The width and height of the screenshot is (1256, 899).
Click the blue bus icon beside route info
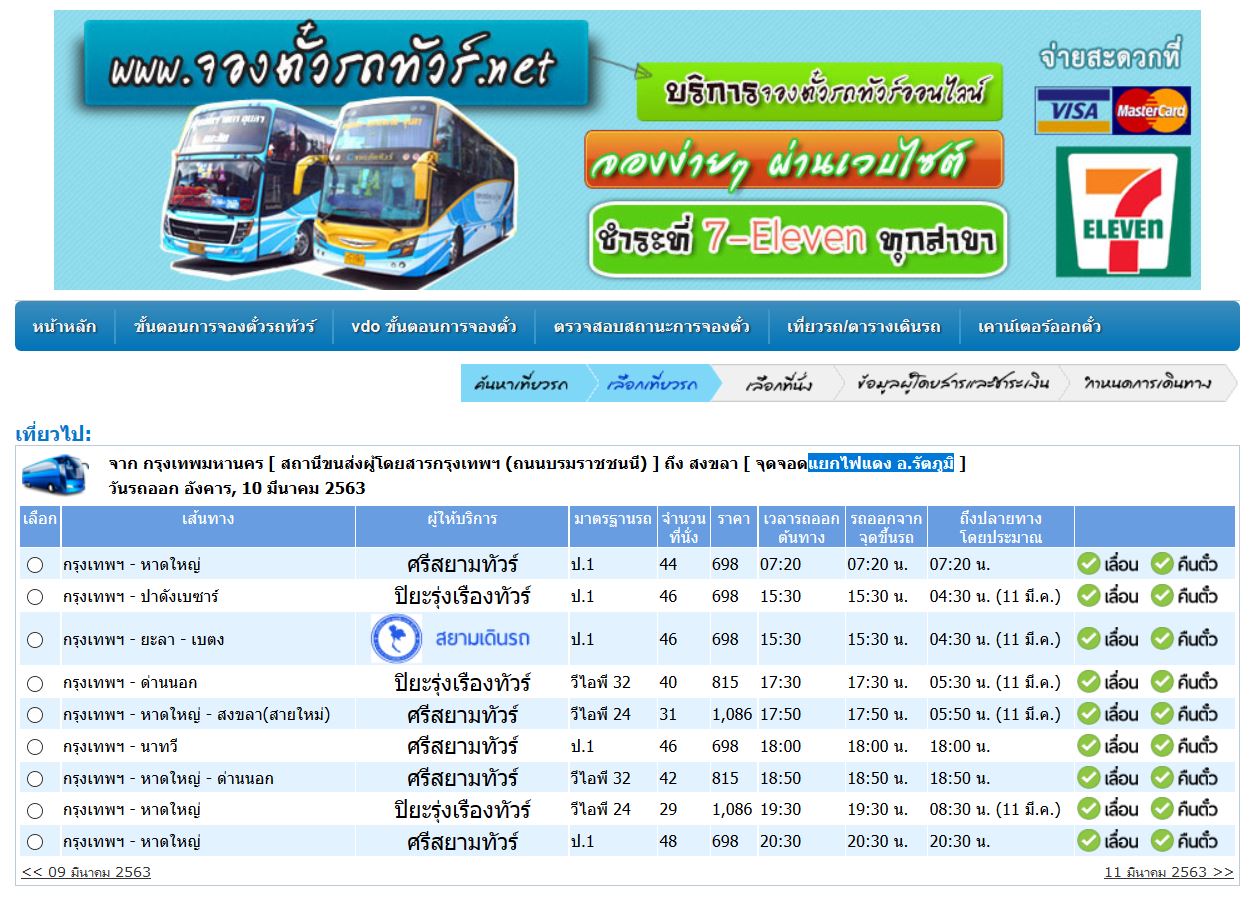(55, 474)
